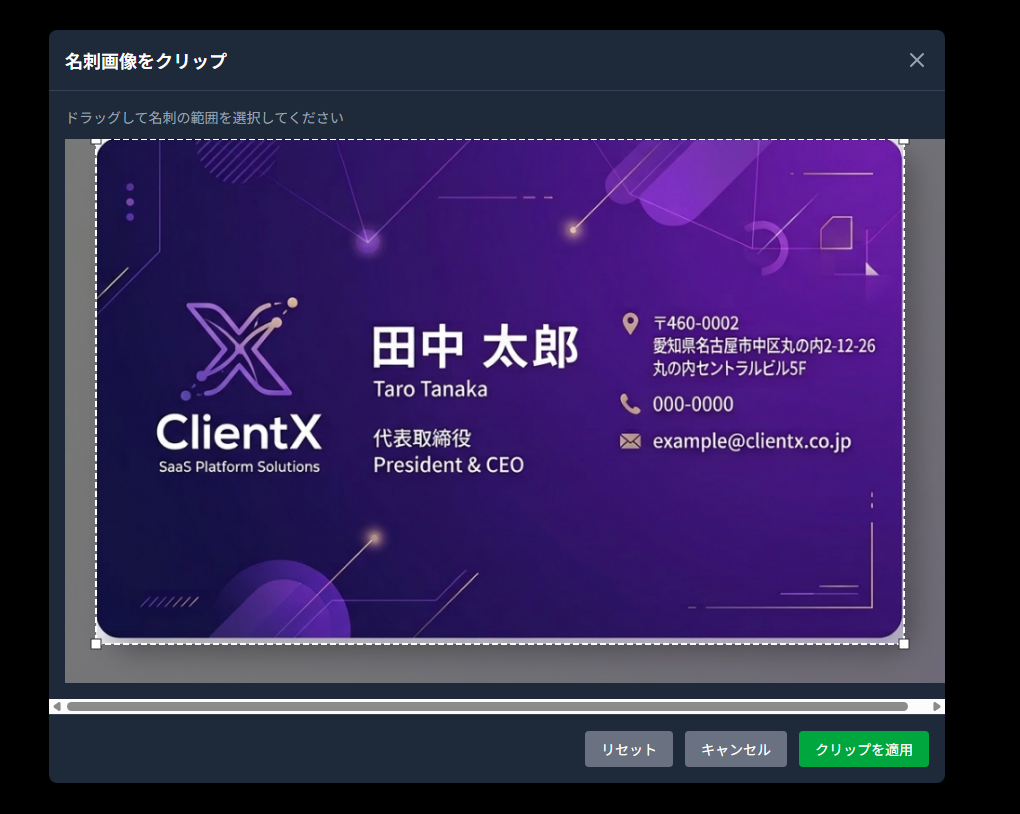Select the bottom-right crop handle
The width and height of the screenshot is (1020, 814).
click(904, 644)
